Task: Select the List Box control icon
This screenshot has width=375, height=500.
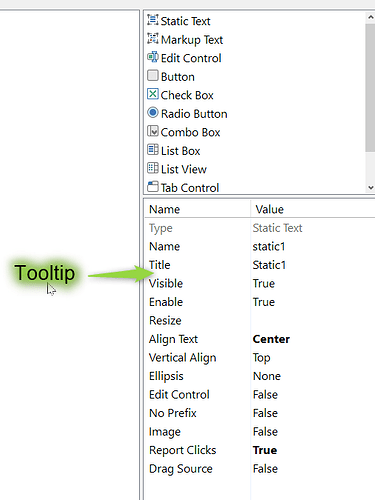Action: (153, 149)
